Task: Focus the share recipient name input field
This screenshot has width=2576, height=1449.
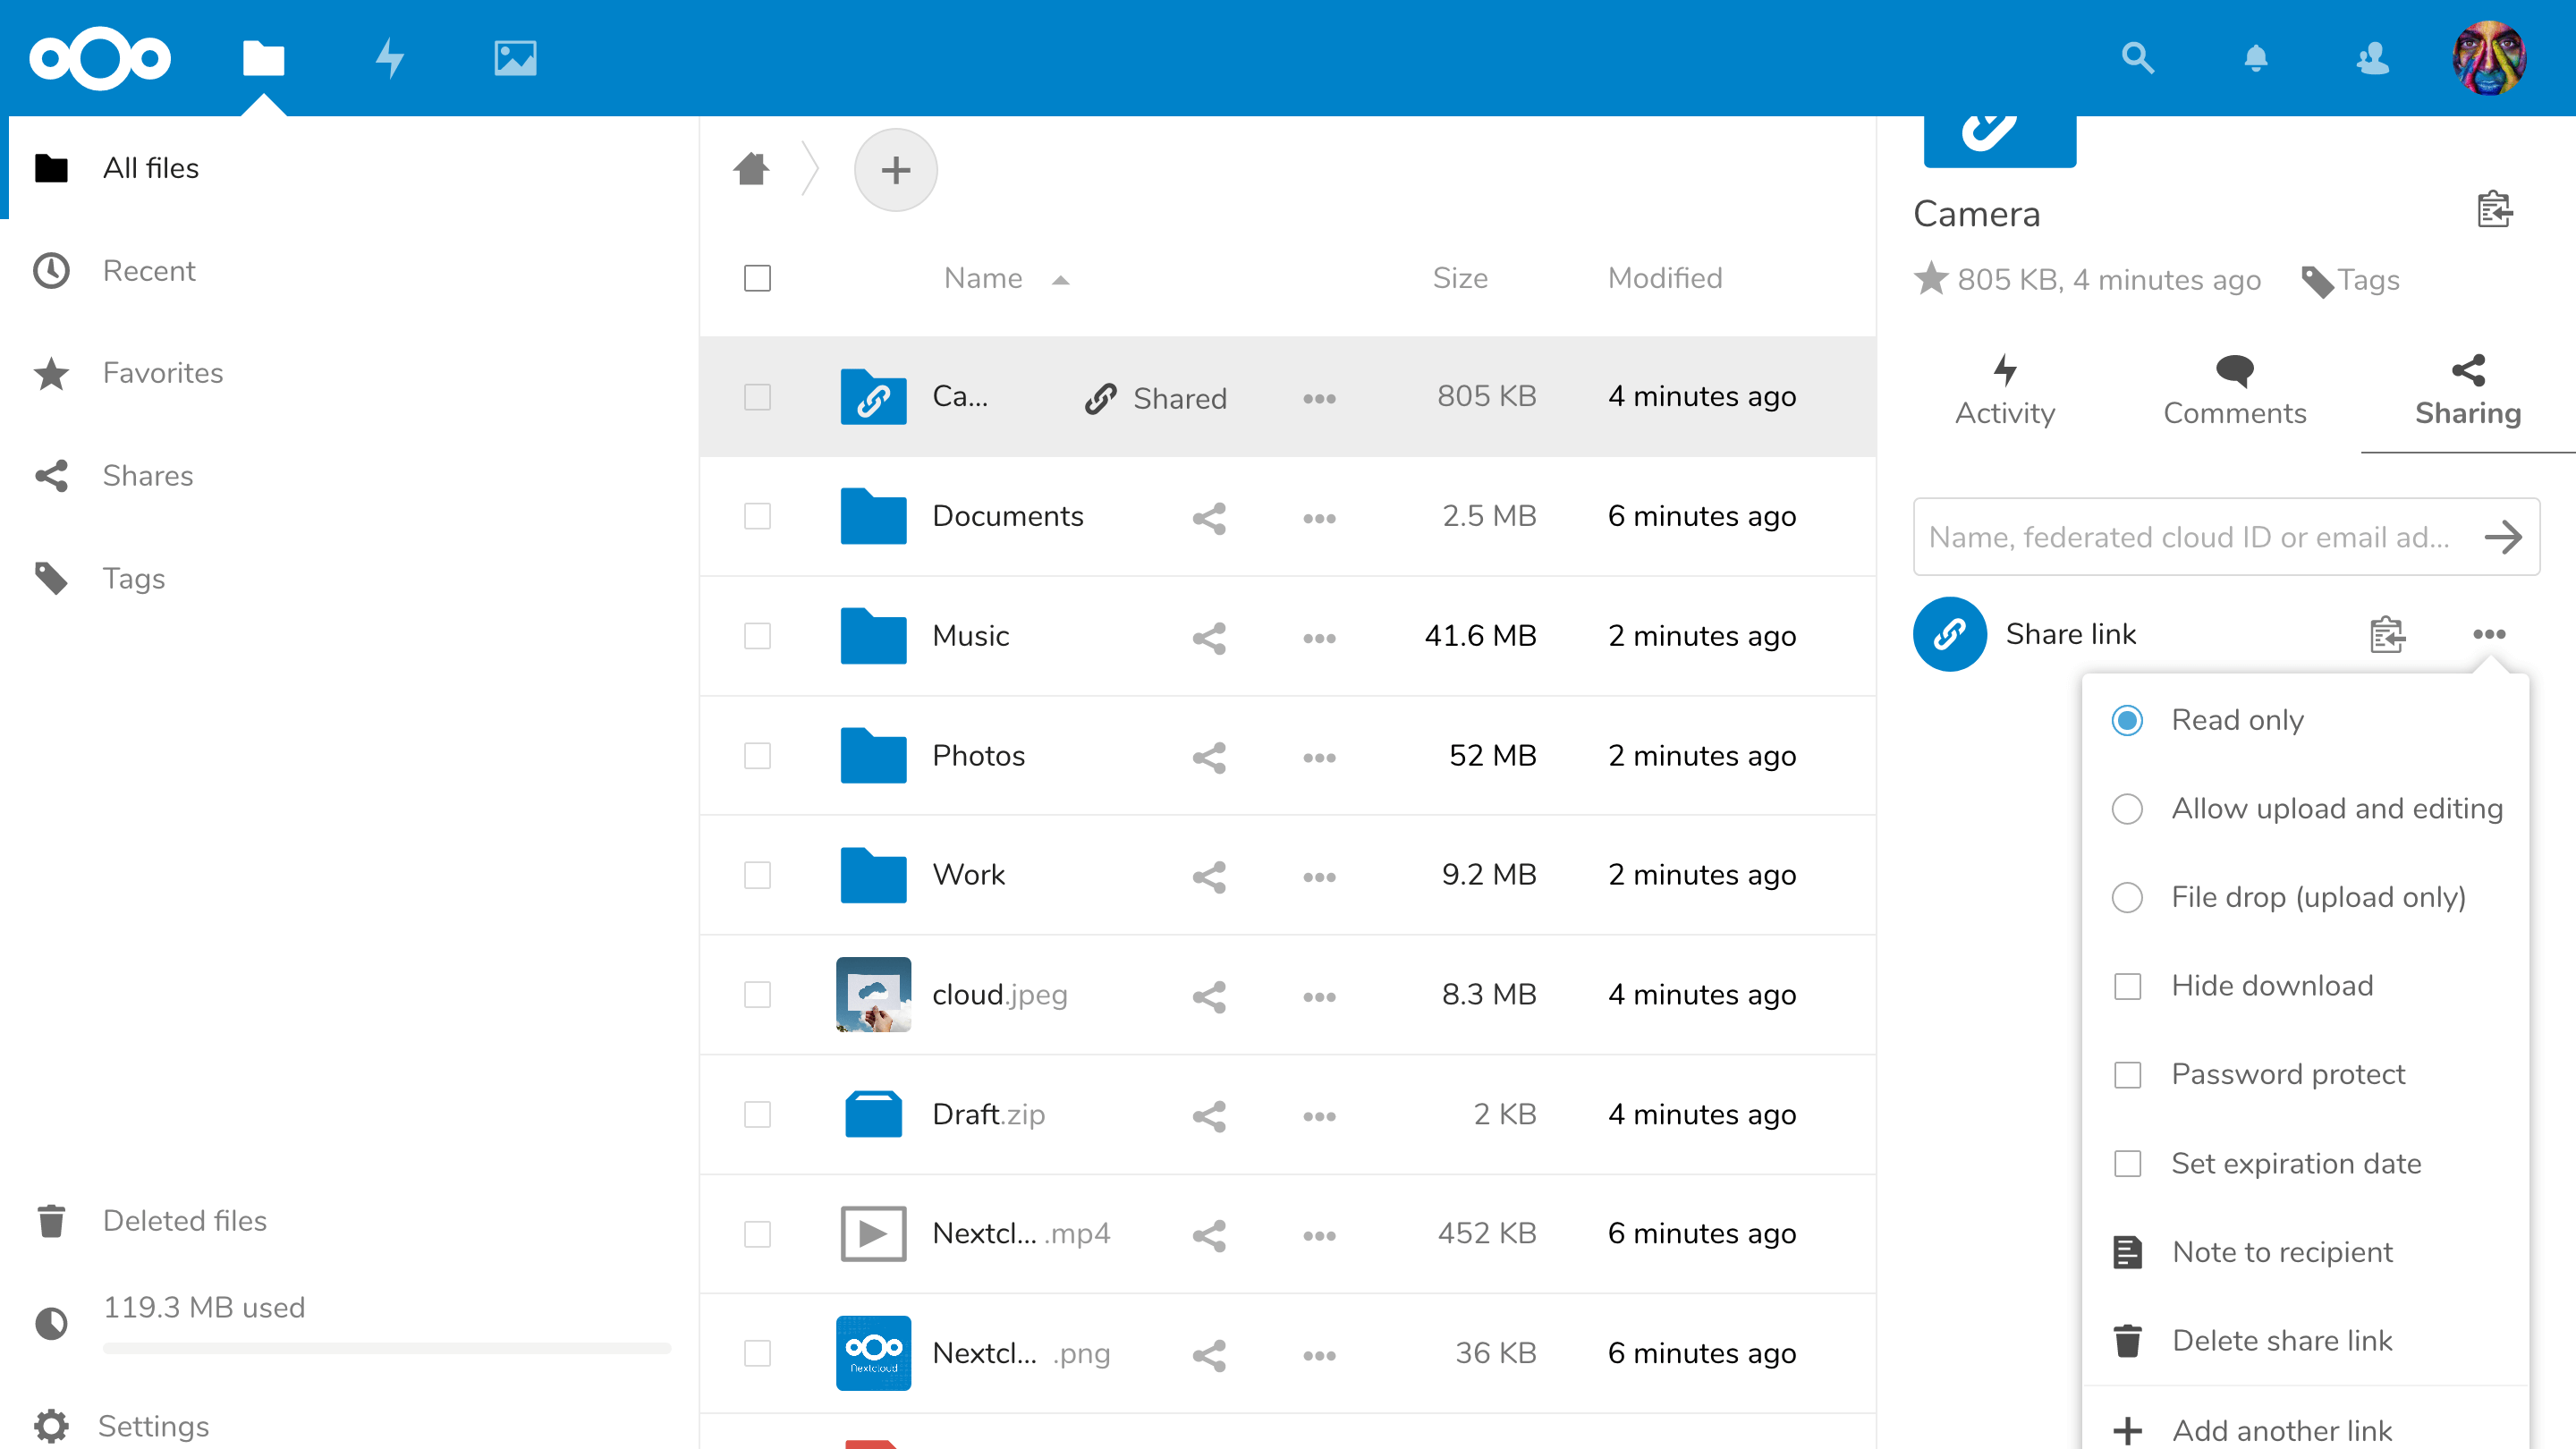Action: 2190,537
